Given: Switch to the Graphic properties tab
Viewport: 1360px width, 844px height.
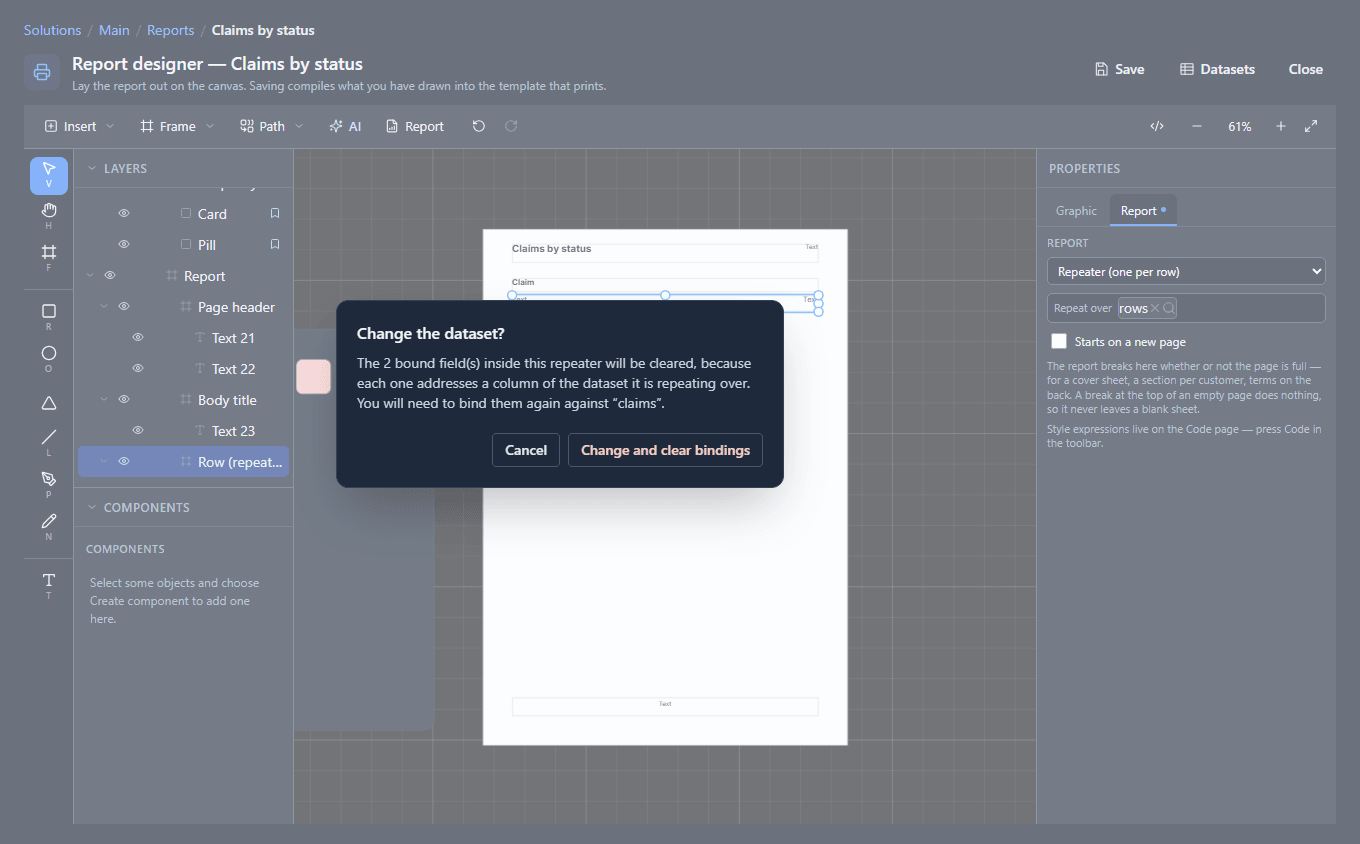Looking at the screenshot, I should point(1076,211).
